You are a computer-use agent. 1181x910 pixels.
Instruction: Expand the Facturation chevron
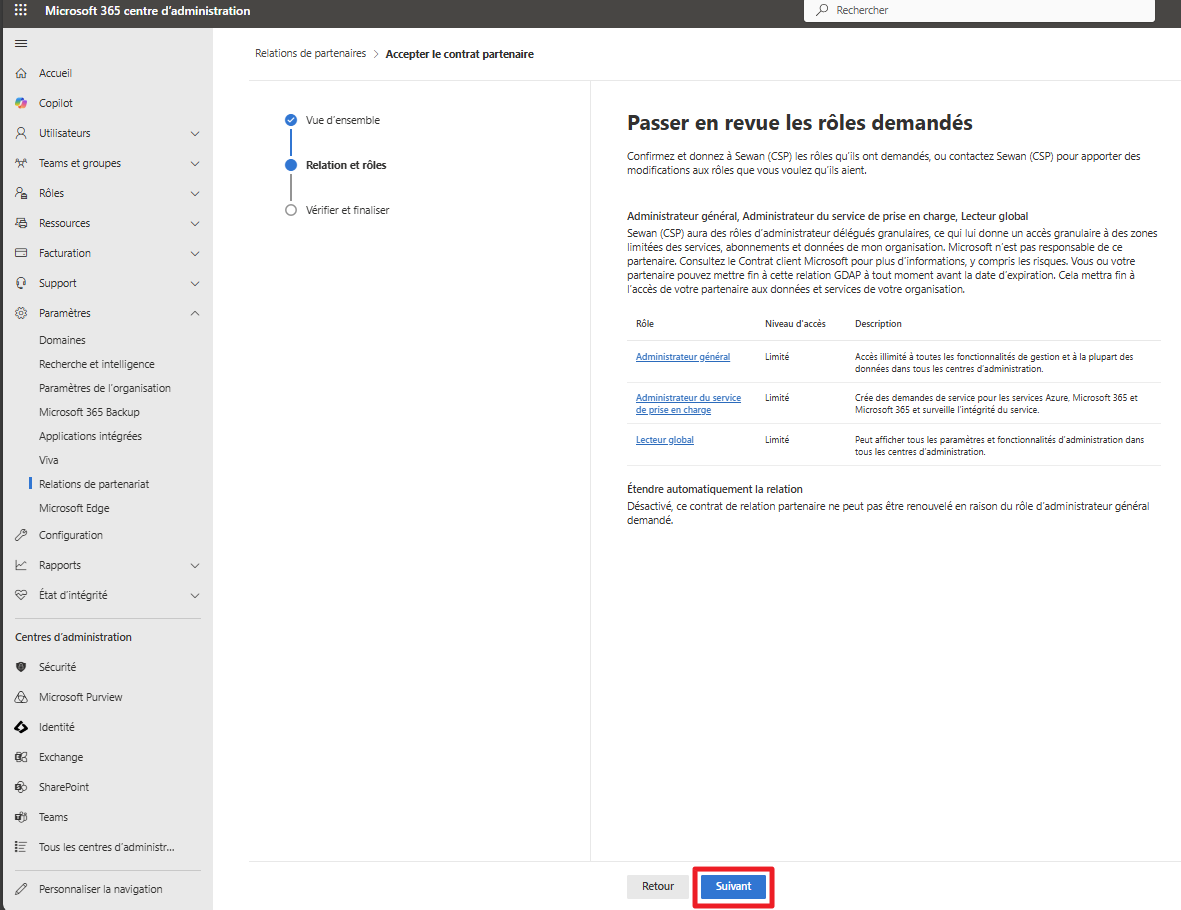click(x=195, y=254)
